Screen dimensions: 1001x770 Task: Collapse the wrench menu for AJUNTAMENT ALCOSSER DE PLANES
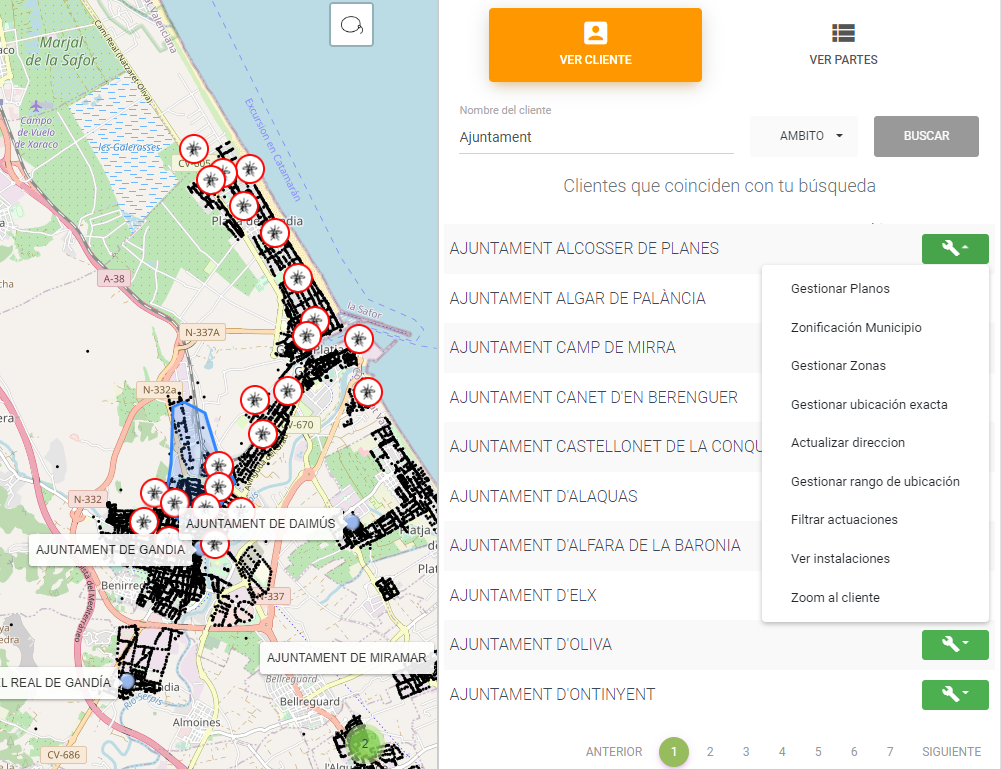954,248
